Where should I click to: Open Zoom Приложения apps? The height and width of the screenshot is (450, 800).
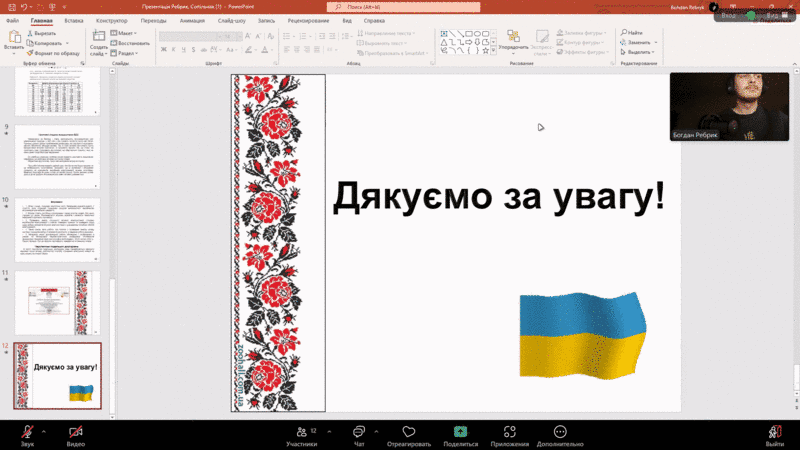click(x=510, y=436)
